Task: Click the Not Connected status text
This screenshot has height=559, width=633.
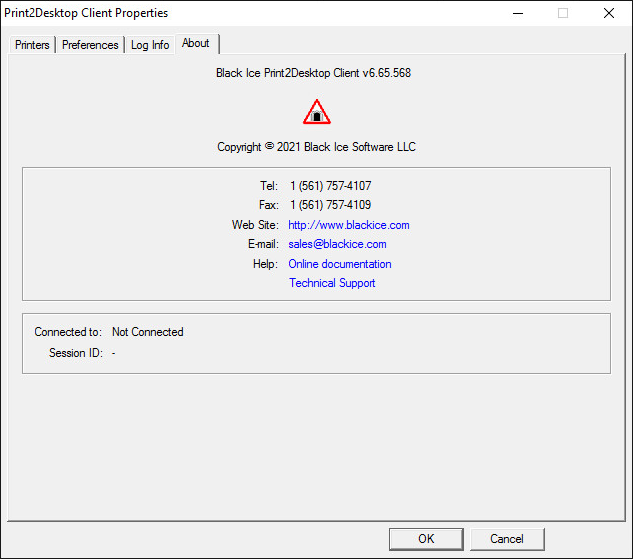Action: [148, 332]
